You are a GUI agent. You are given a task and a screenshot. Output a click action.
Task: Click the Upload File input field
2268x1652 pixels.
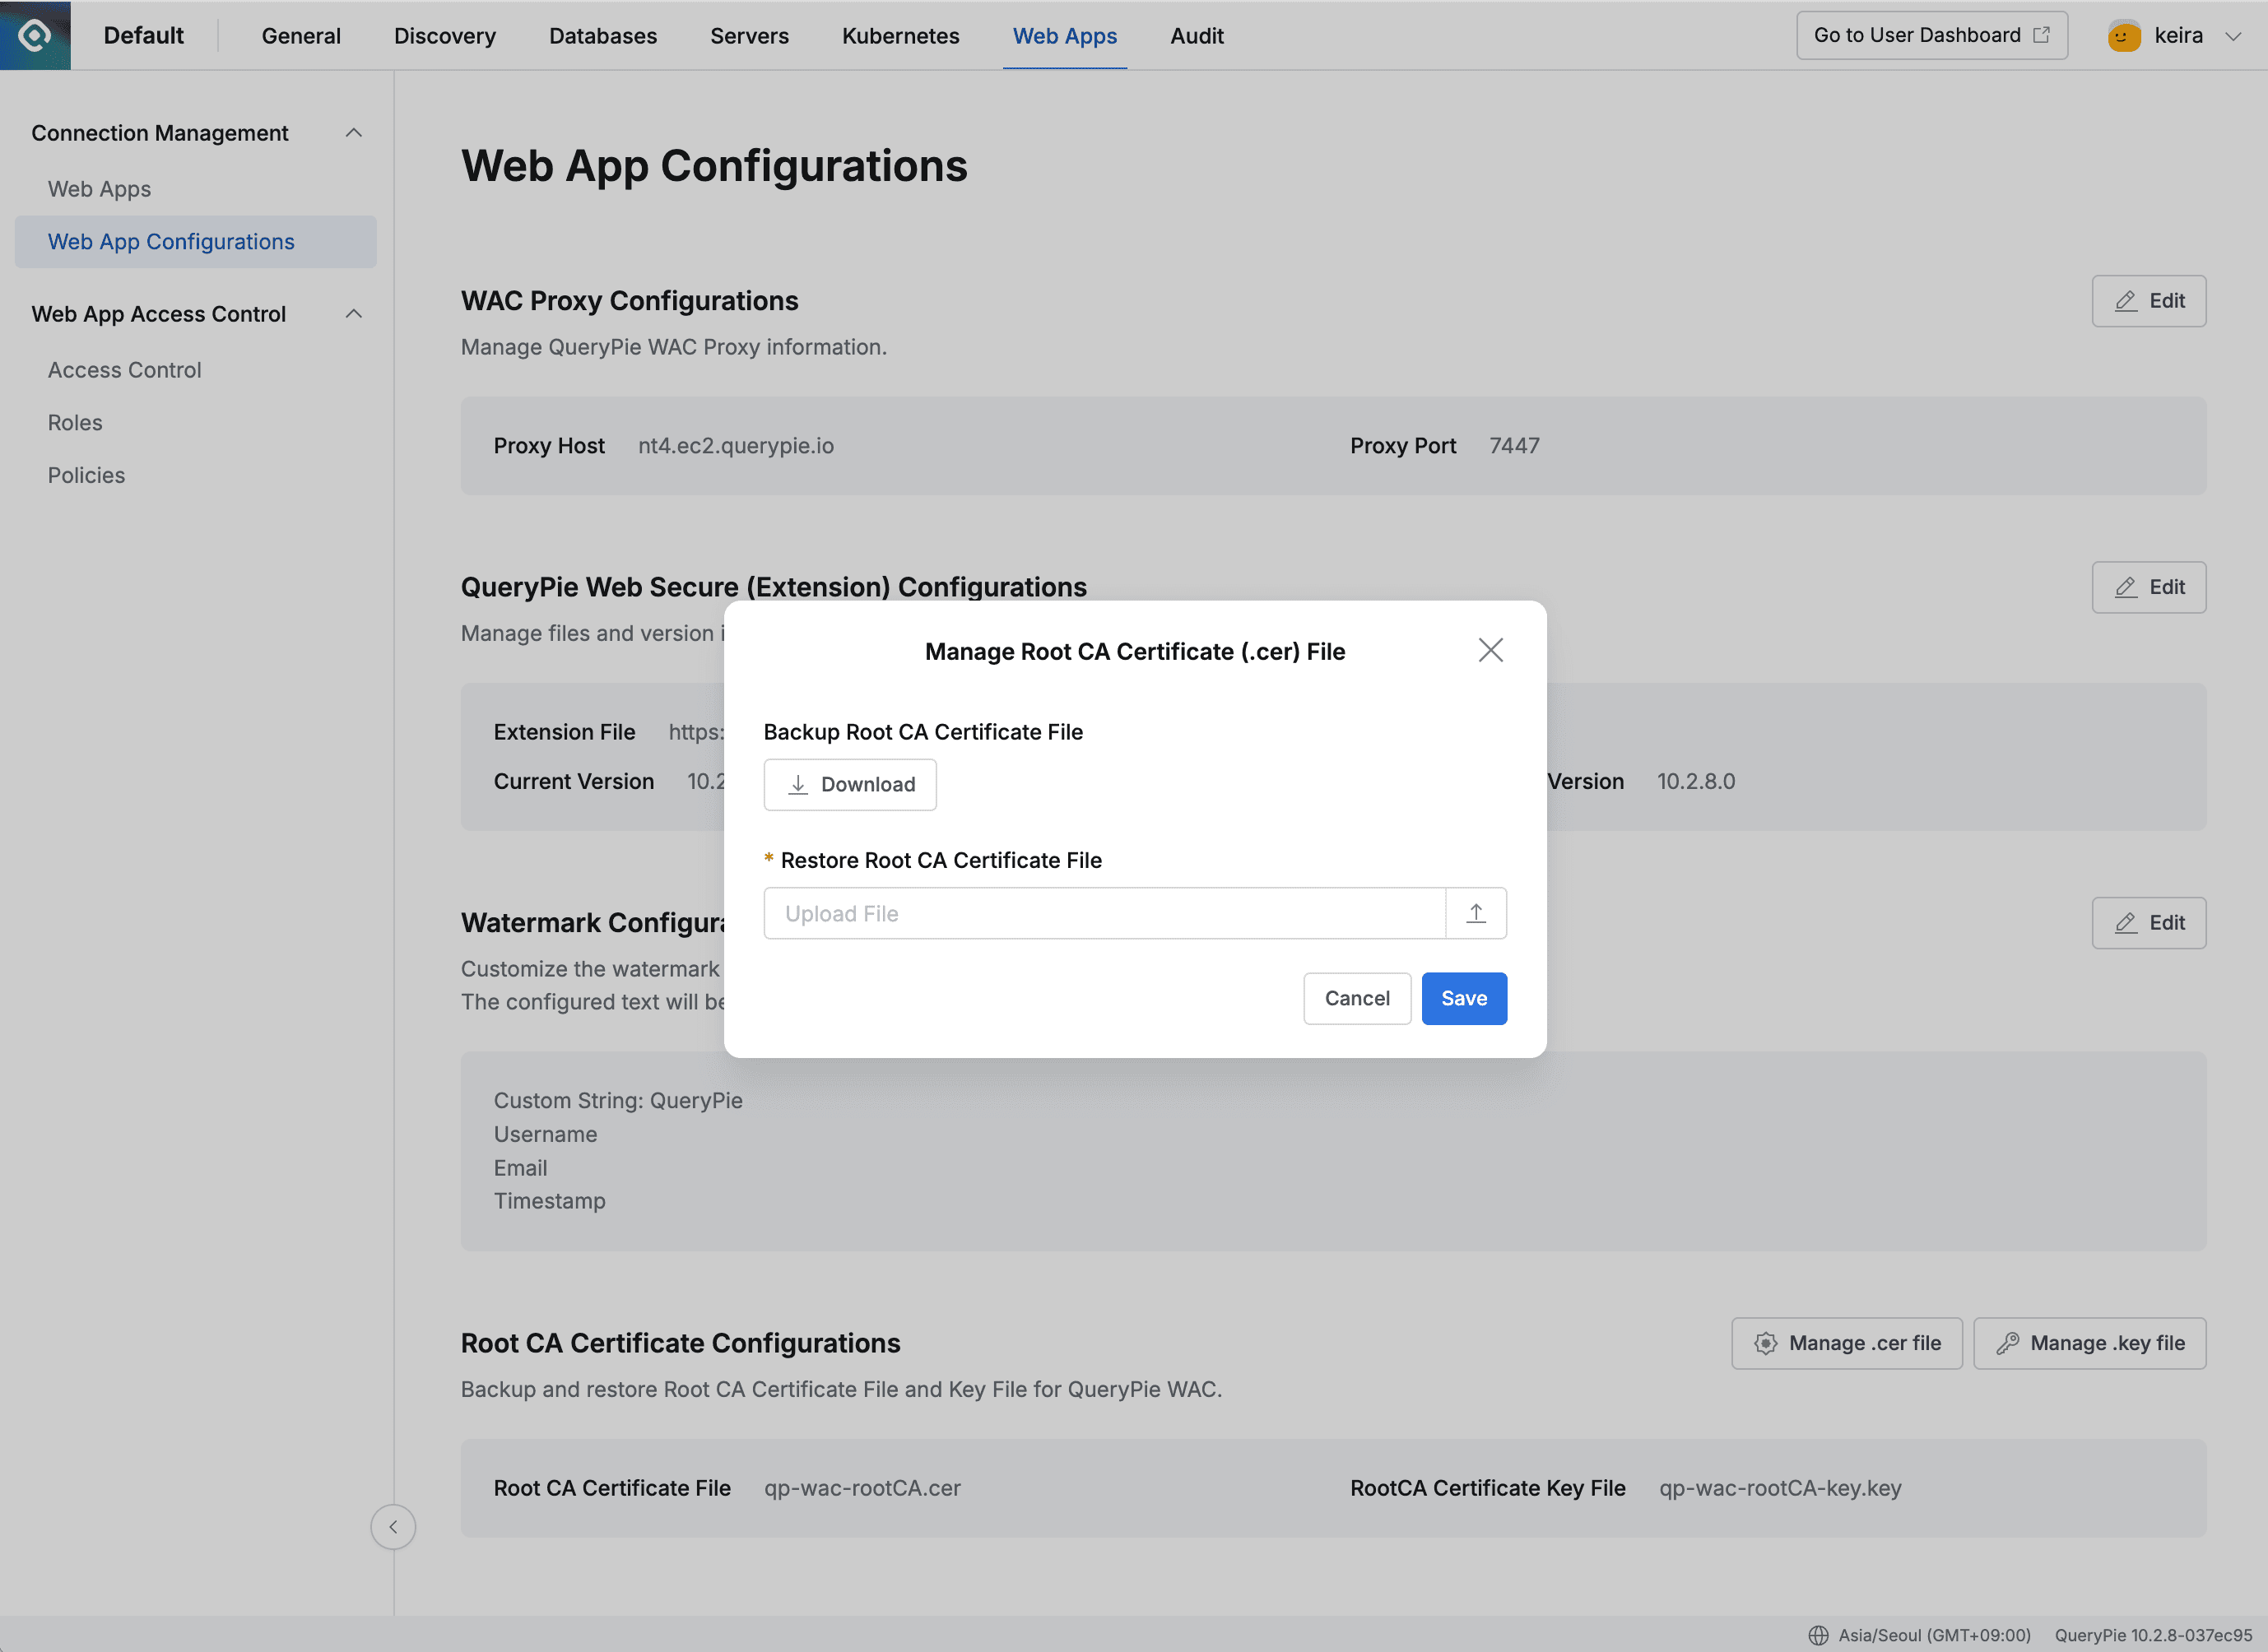pos(1100,912)
